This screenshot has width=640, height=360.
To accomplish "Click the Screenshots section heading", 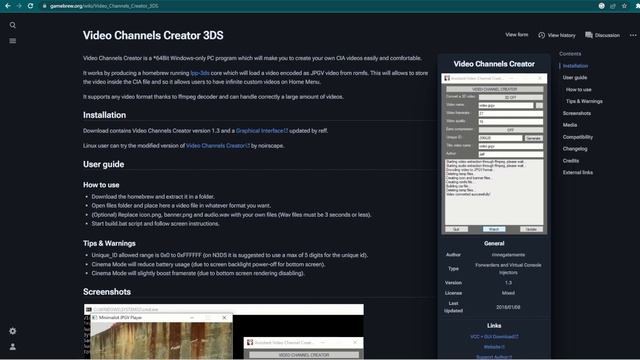I will (107, 292).
